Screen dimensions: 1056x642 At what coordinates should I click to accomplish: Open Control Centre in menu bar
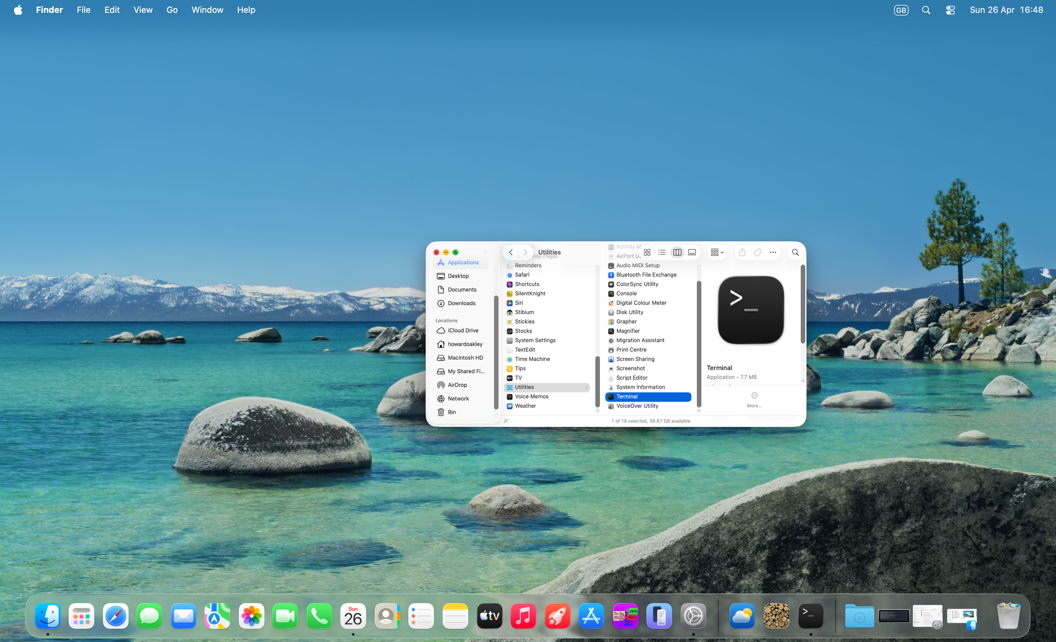point(950,10)
